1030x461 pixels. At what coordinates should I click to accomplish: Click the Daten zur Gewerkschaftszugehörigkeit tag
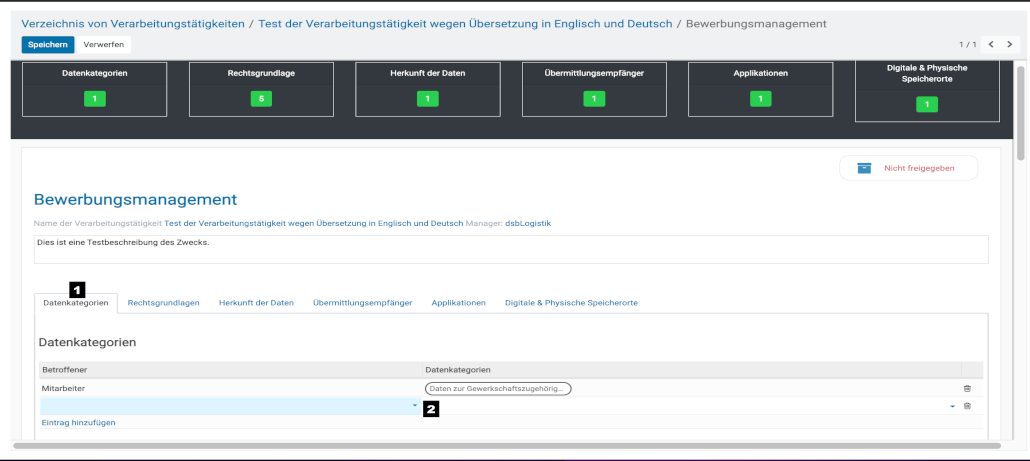(498, 388)
